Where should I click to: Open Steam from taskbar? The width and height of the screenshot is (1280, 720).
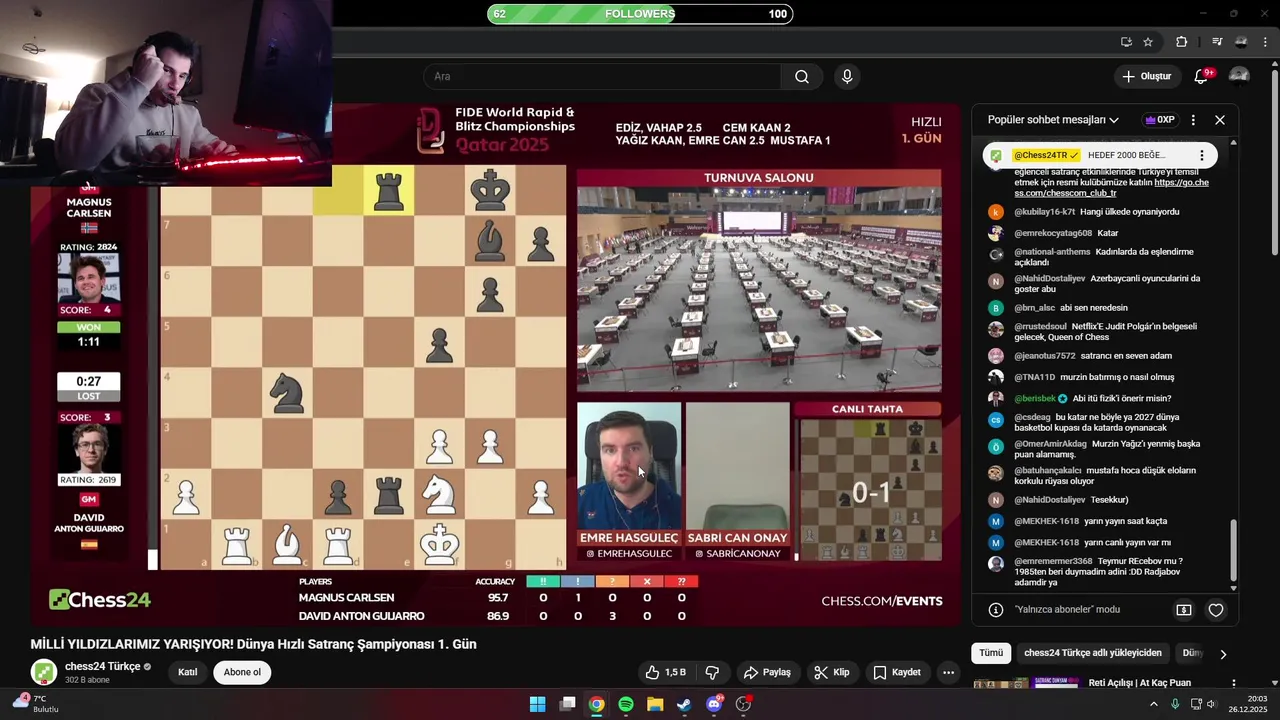(x=684, y=704)
